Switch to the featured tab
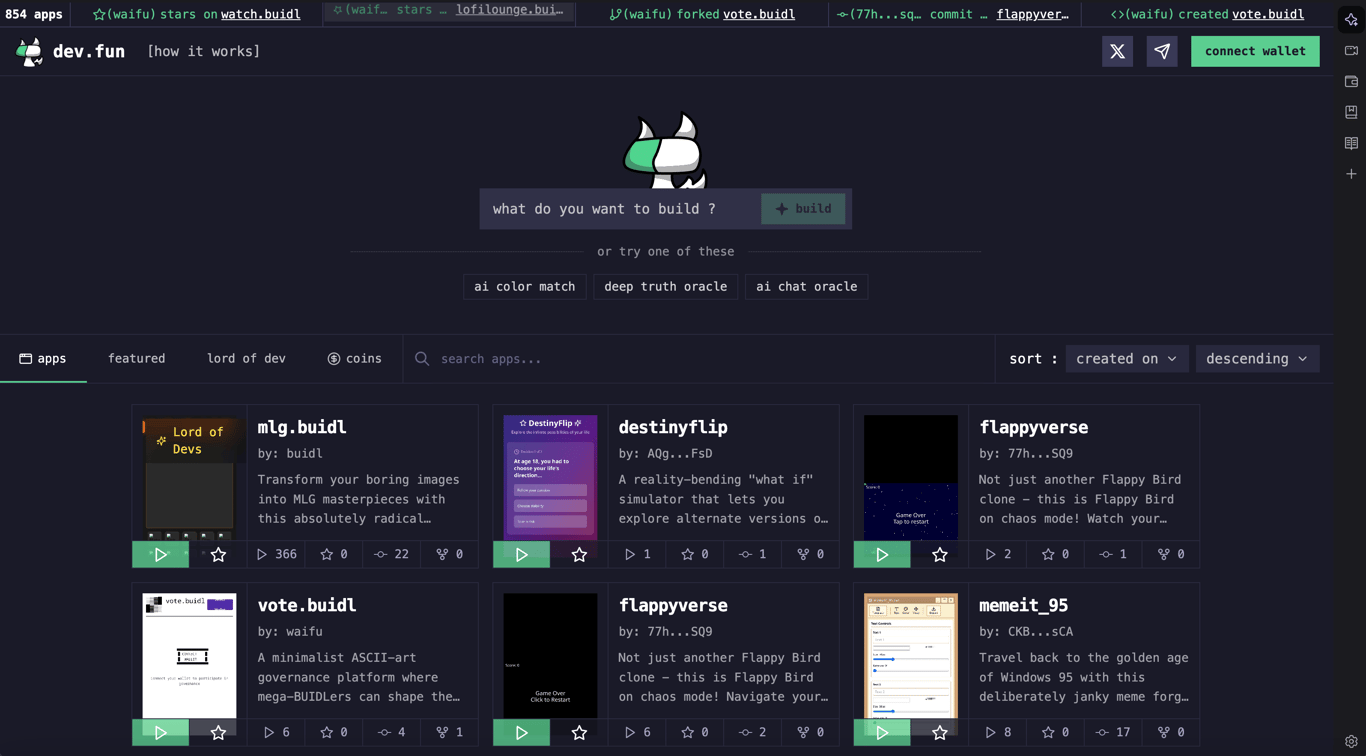Viewport: 1366px width, 756px height. (x=137, y=359)
